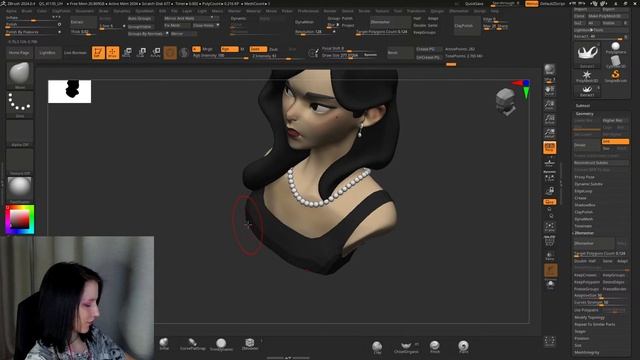Select the TrimDynamic brush

pyautogui.click(x=221, y=344)
